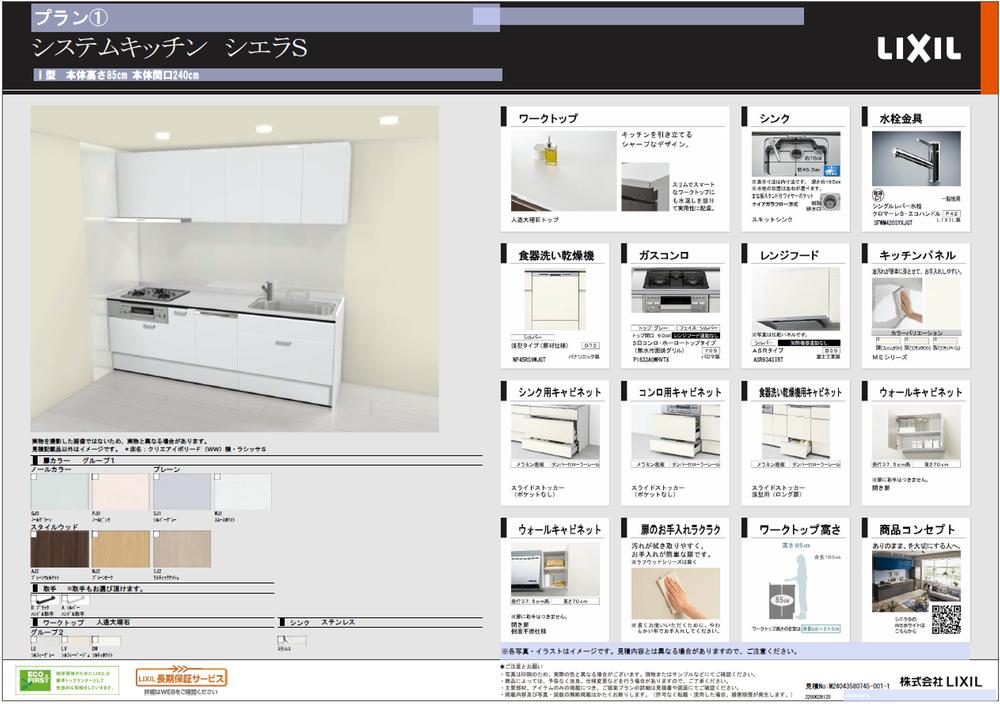Screen dimensions: 1000x704
Task: Click the 株式会社 LIXIL footer logo
Action: coord(941,682)
